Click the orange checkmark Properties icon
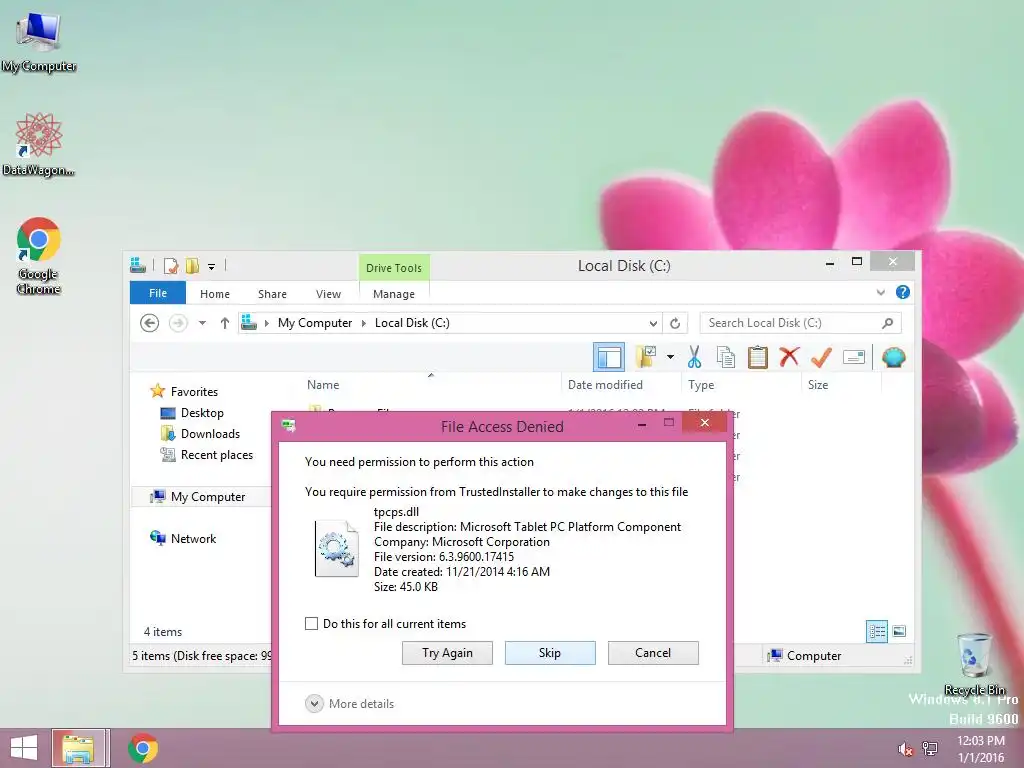The image size is (1024, 768). pos(821,357)
